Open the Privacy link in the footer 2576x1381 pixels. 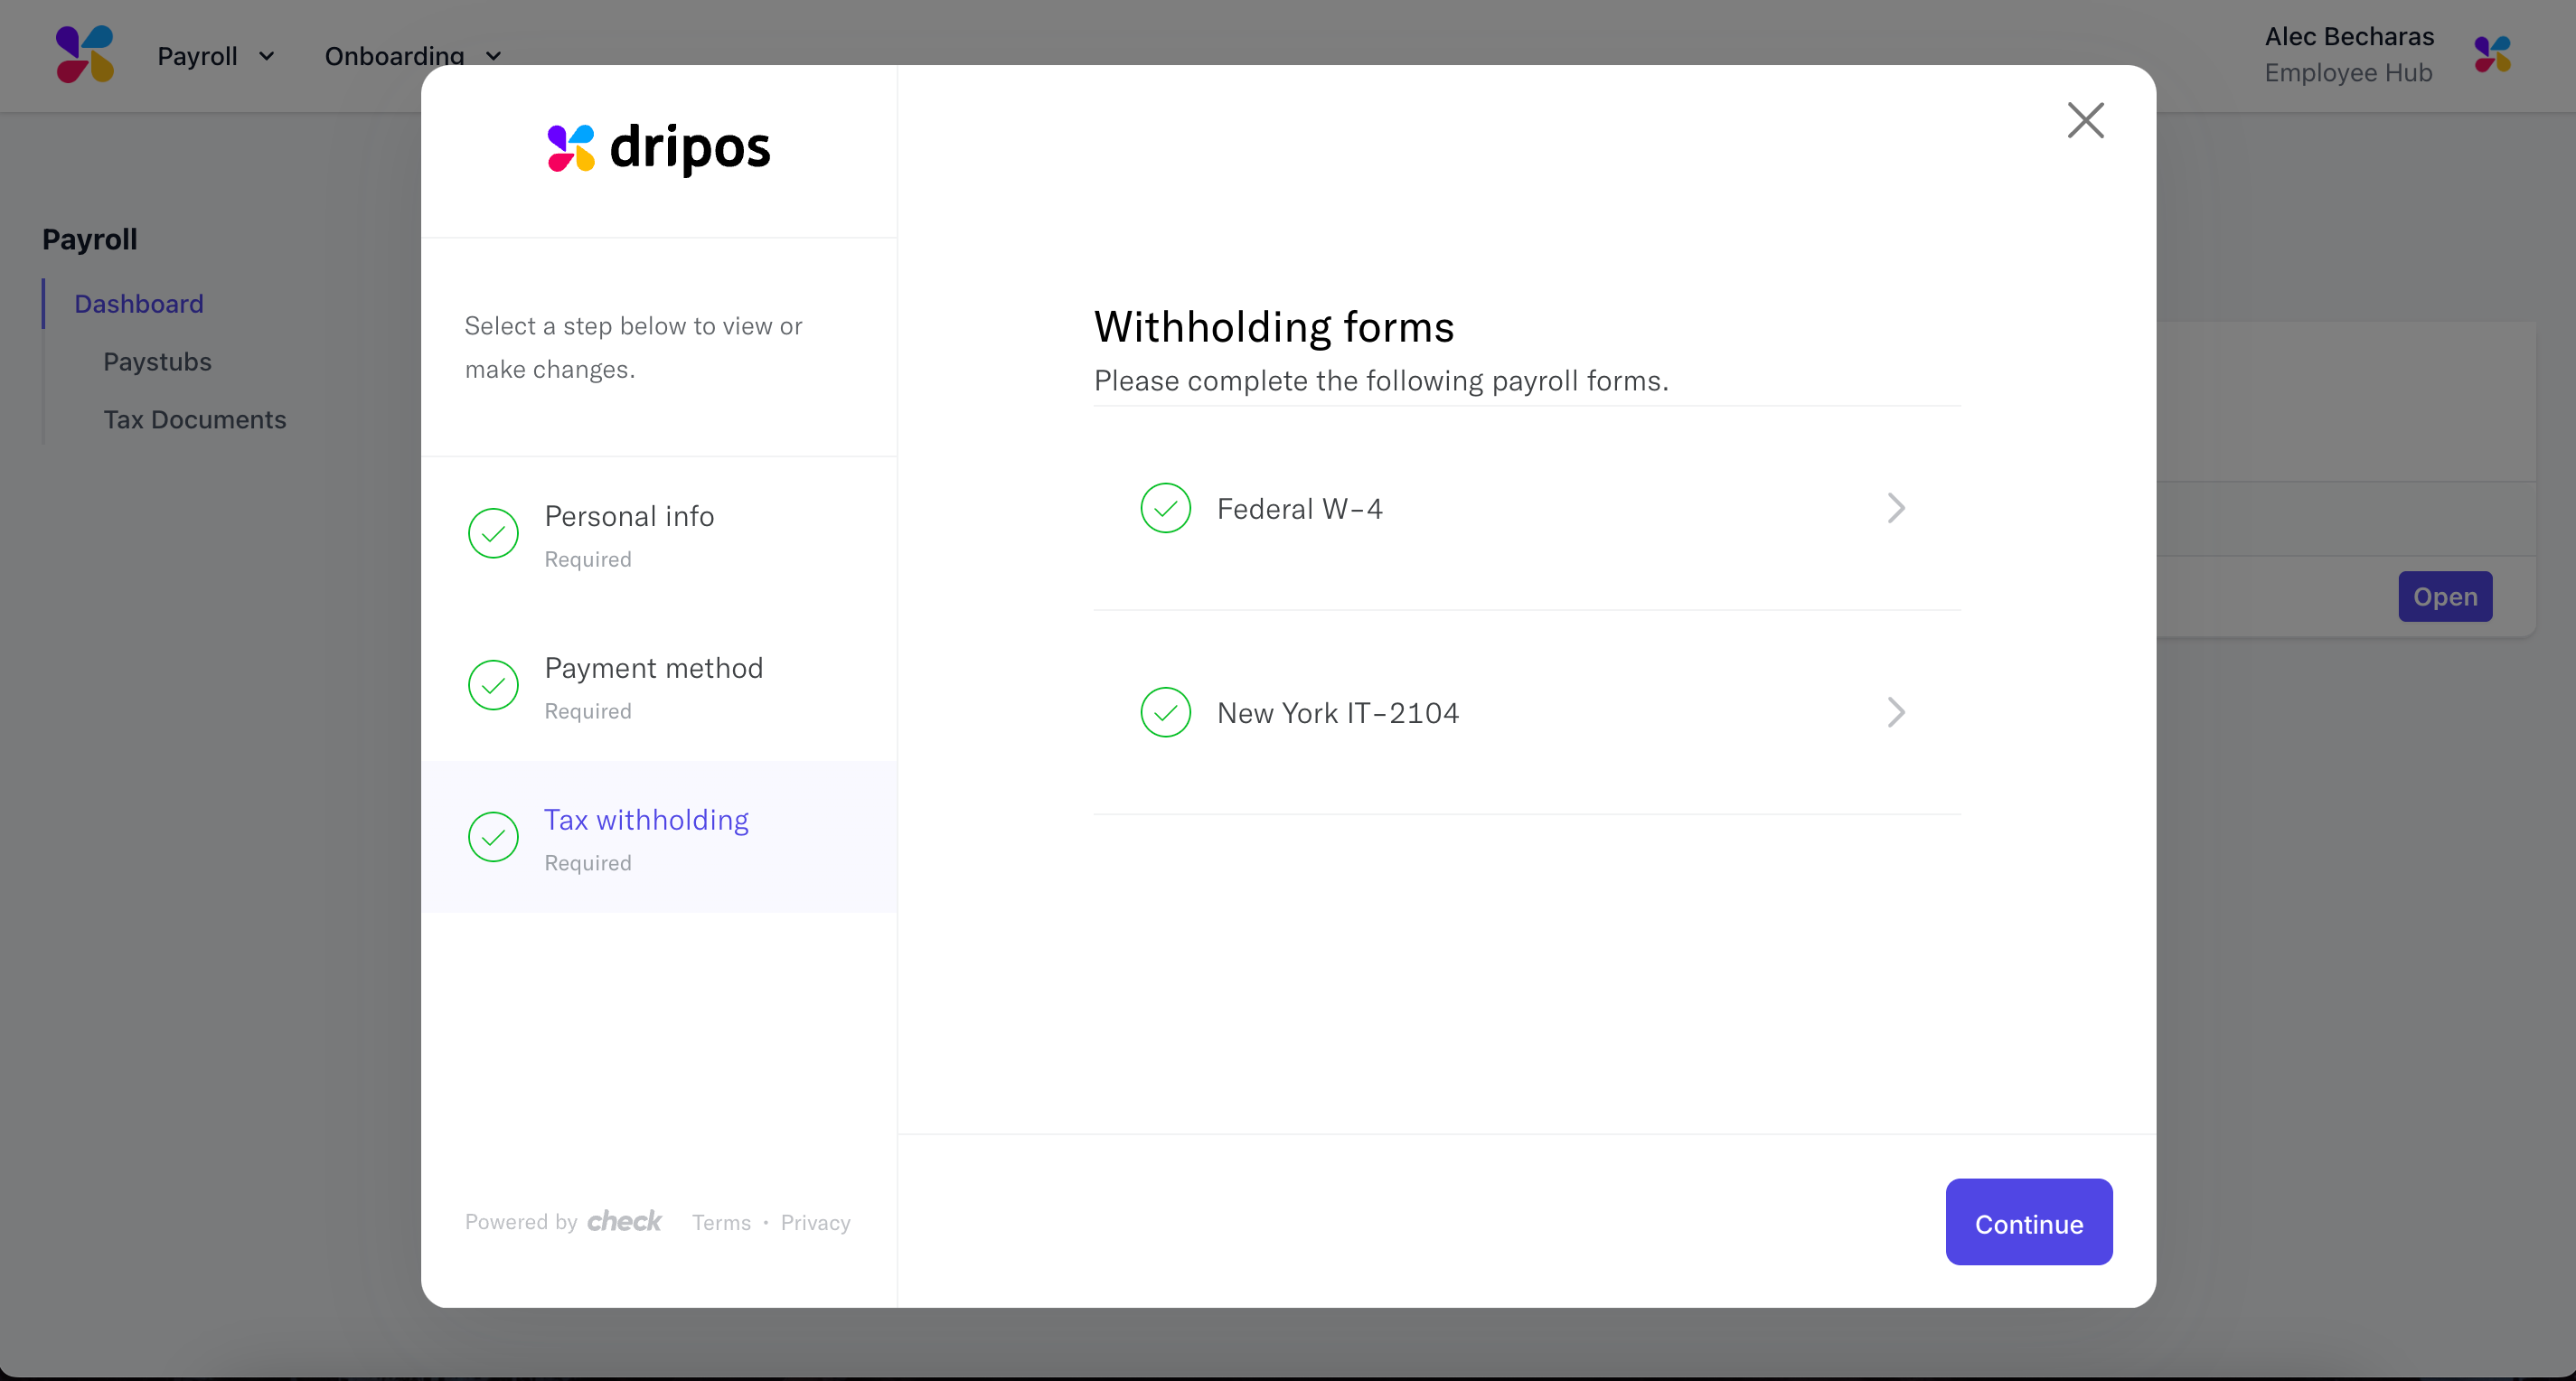[815, 1222]
